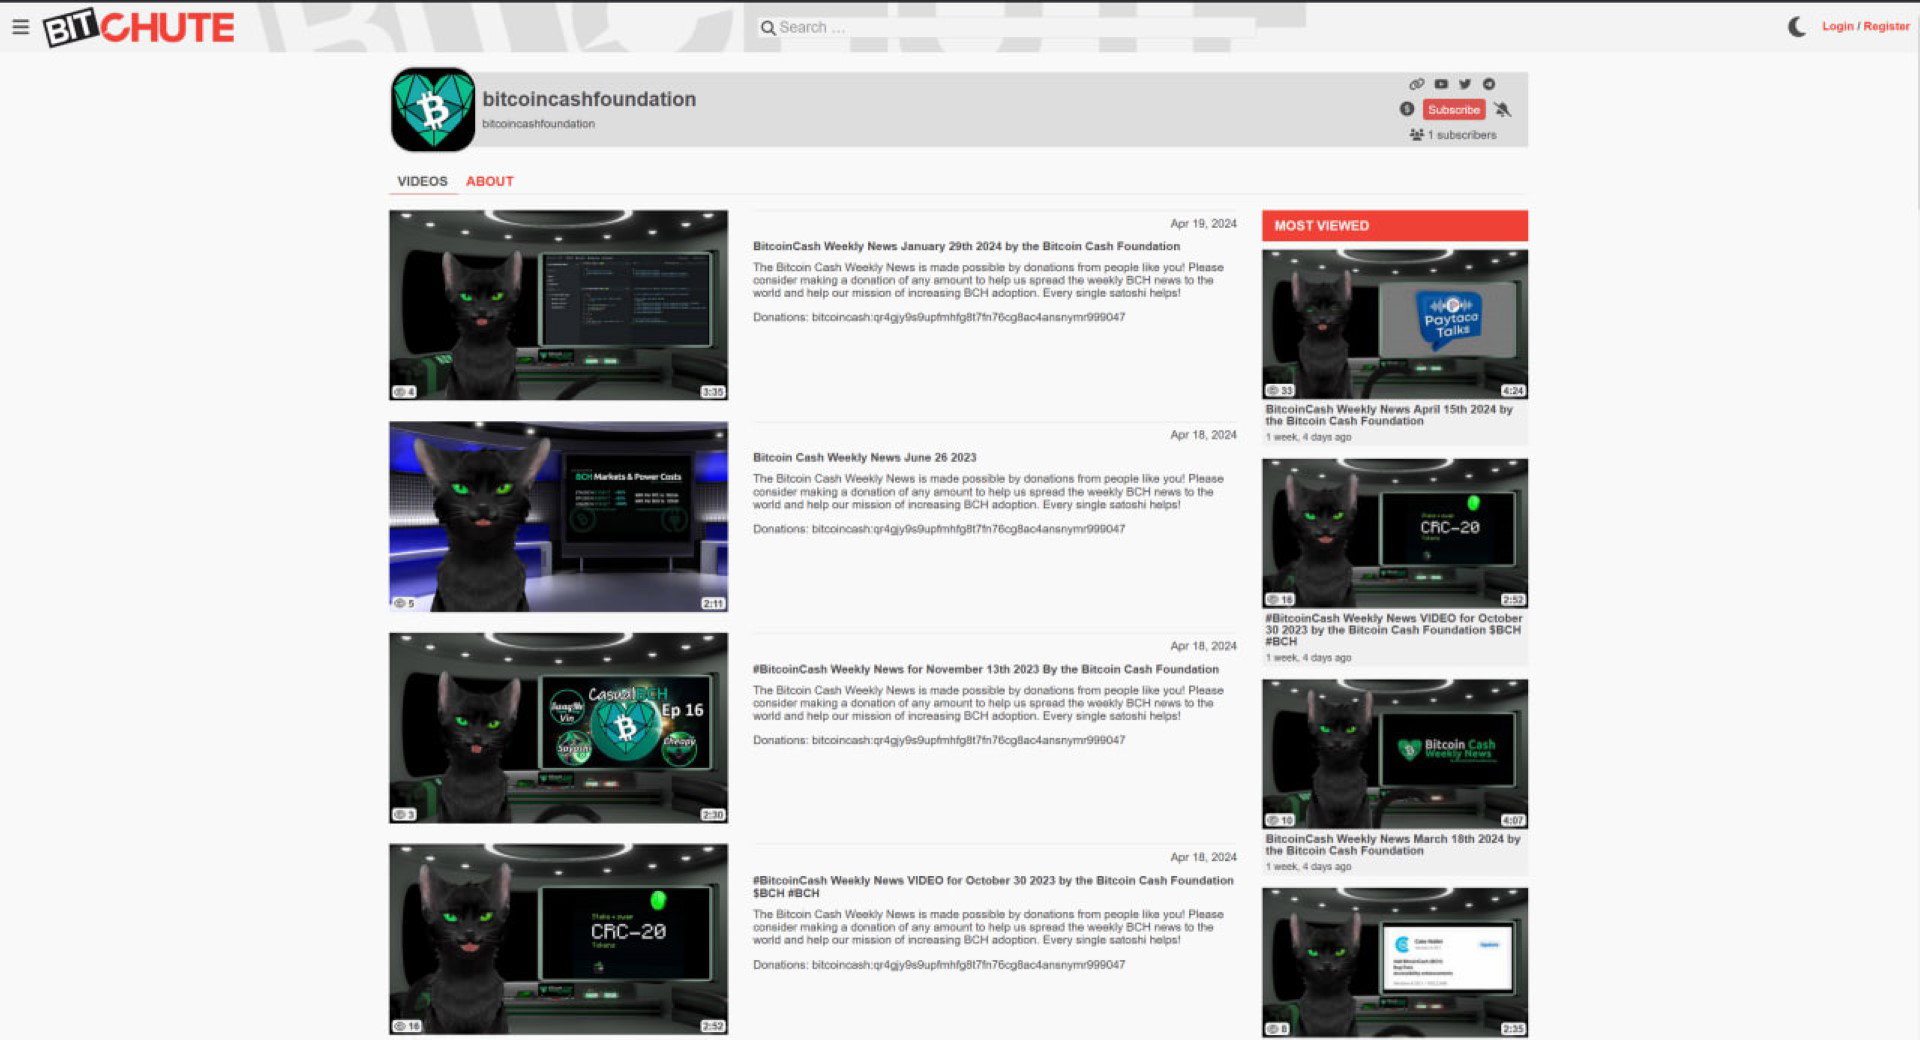Click the MOST VIEWED header
The image size is (1920, 1040).
[1395, 226]
